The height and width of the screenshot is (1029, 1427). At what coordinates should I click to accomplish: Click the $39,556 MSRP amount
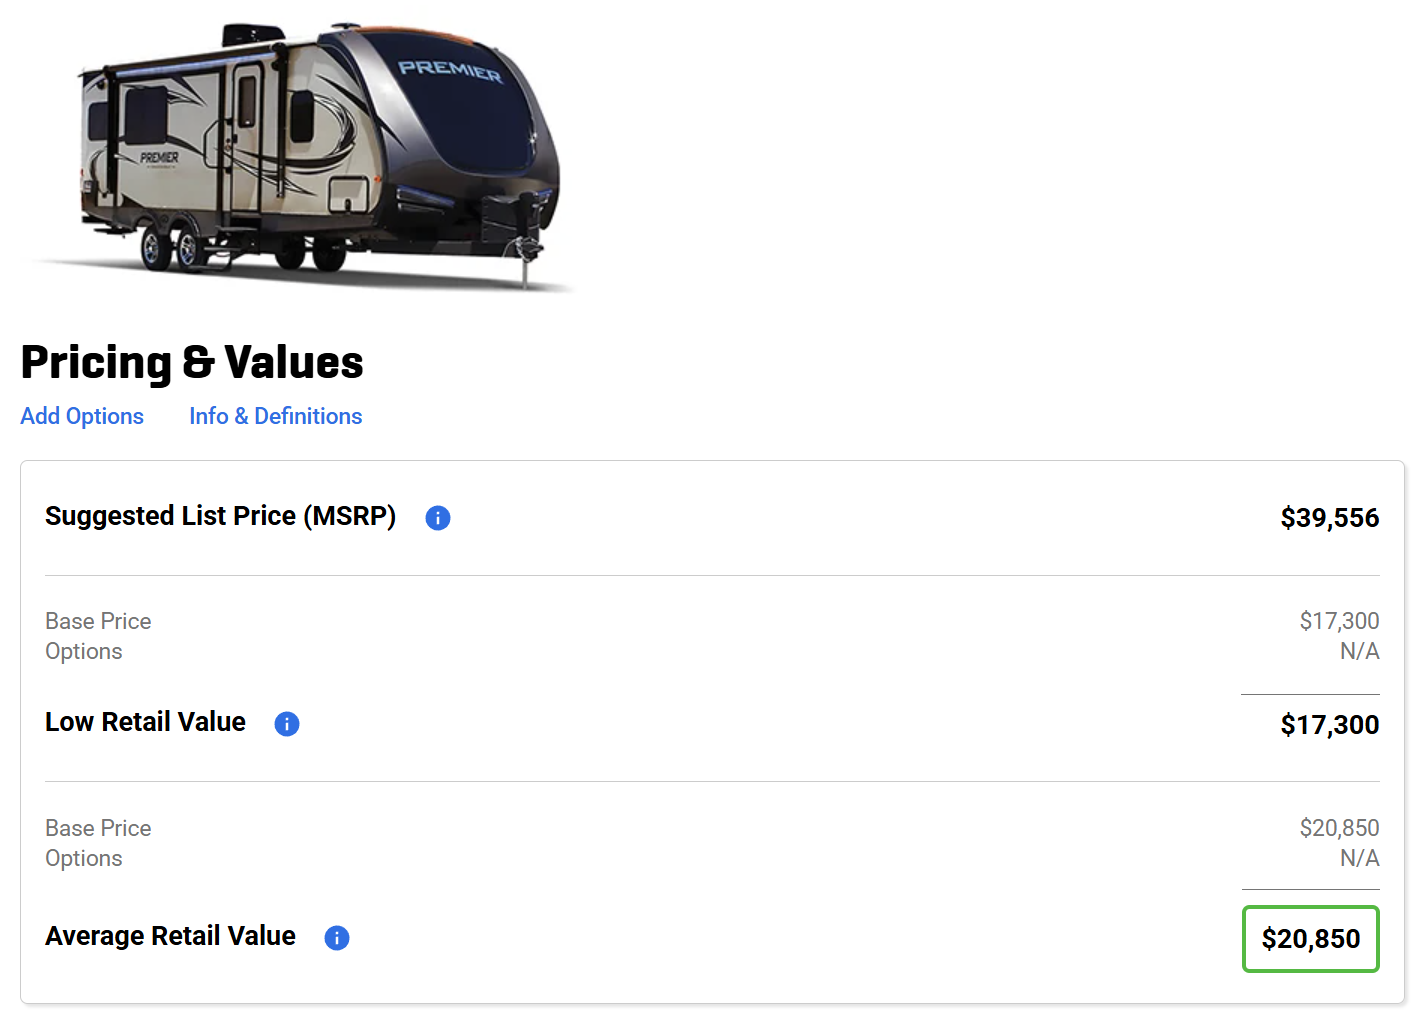click(1329, 518)
